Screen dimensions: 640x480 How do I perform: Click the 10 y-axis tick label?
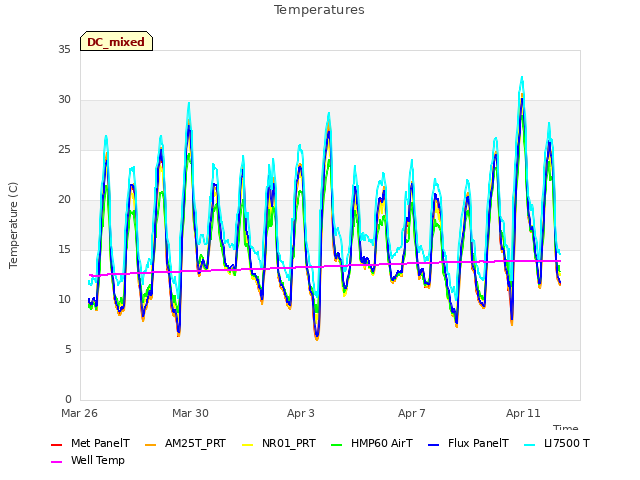64,300
